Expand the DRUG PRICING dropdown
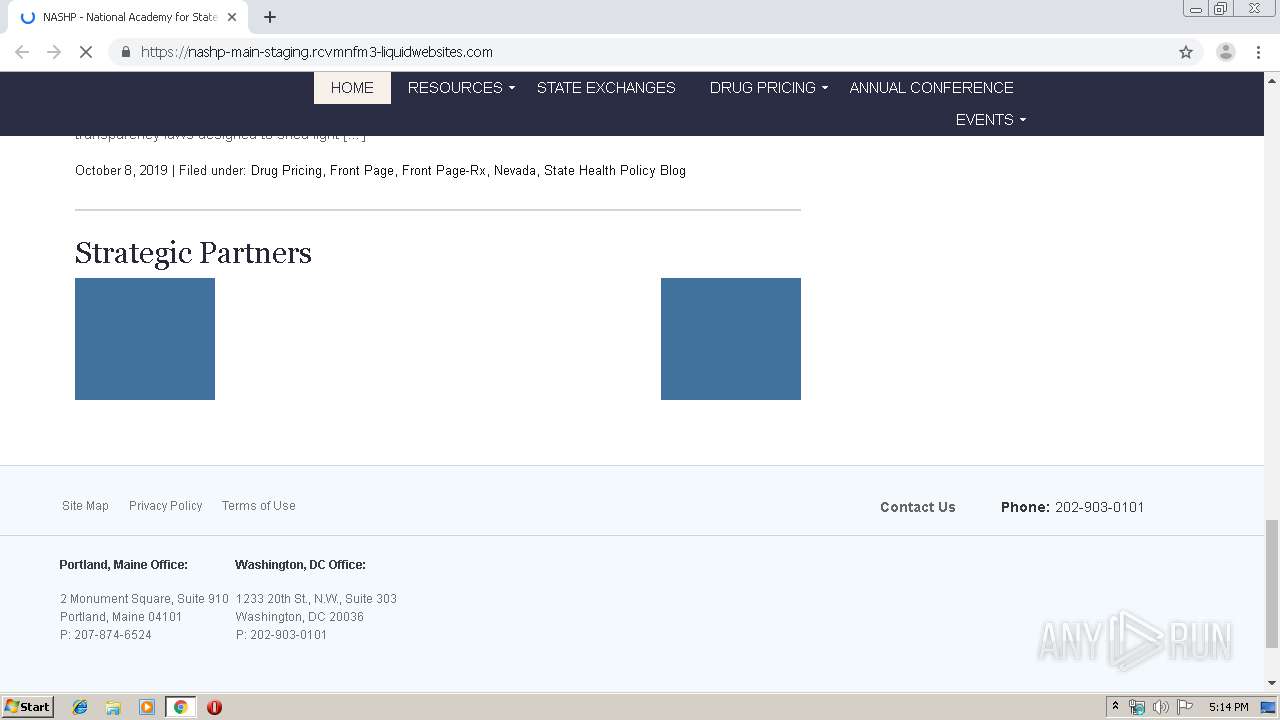The width and height of the screenshot is (1280, 720). click(x=769, y=88)
